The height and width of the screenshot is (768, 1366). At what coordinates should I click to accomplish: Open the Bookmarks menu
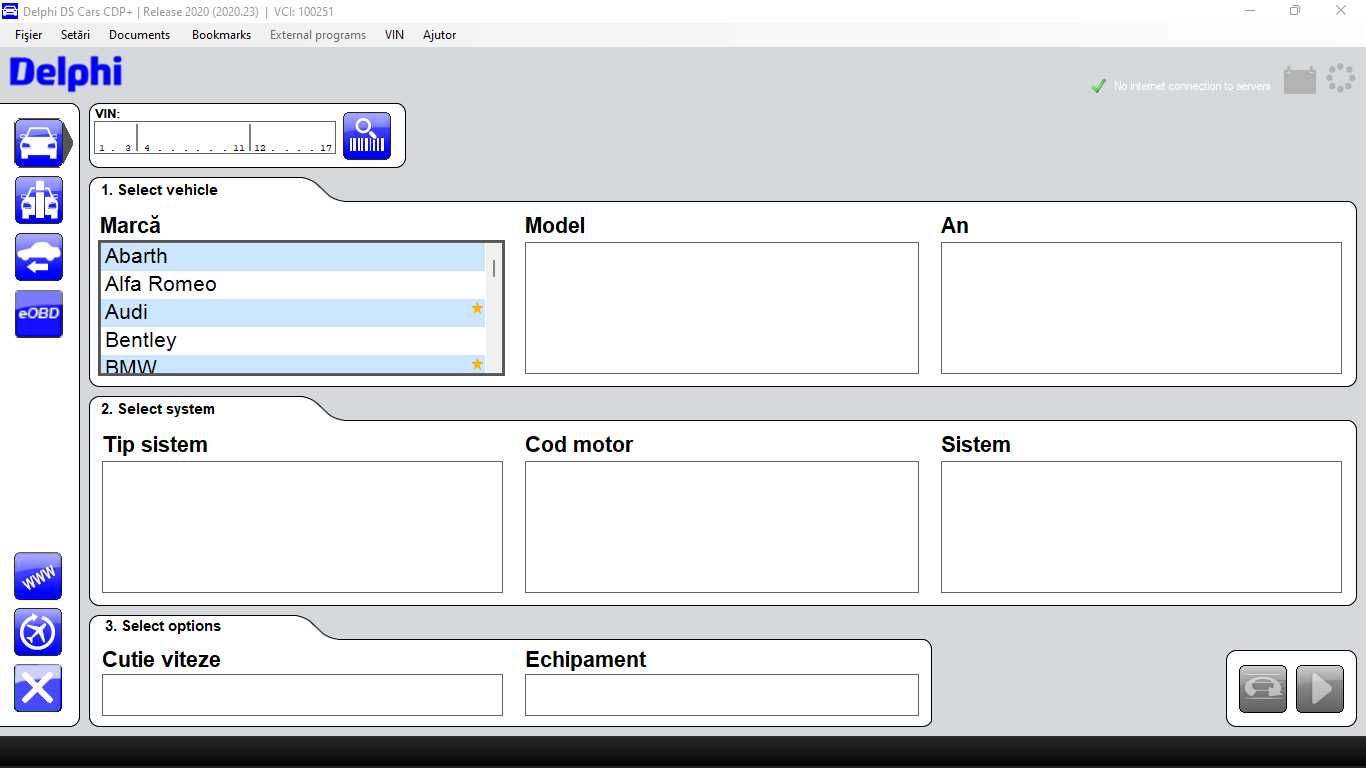[221, 35]
